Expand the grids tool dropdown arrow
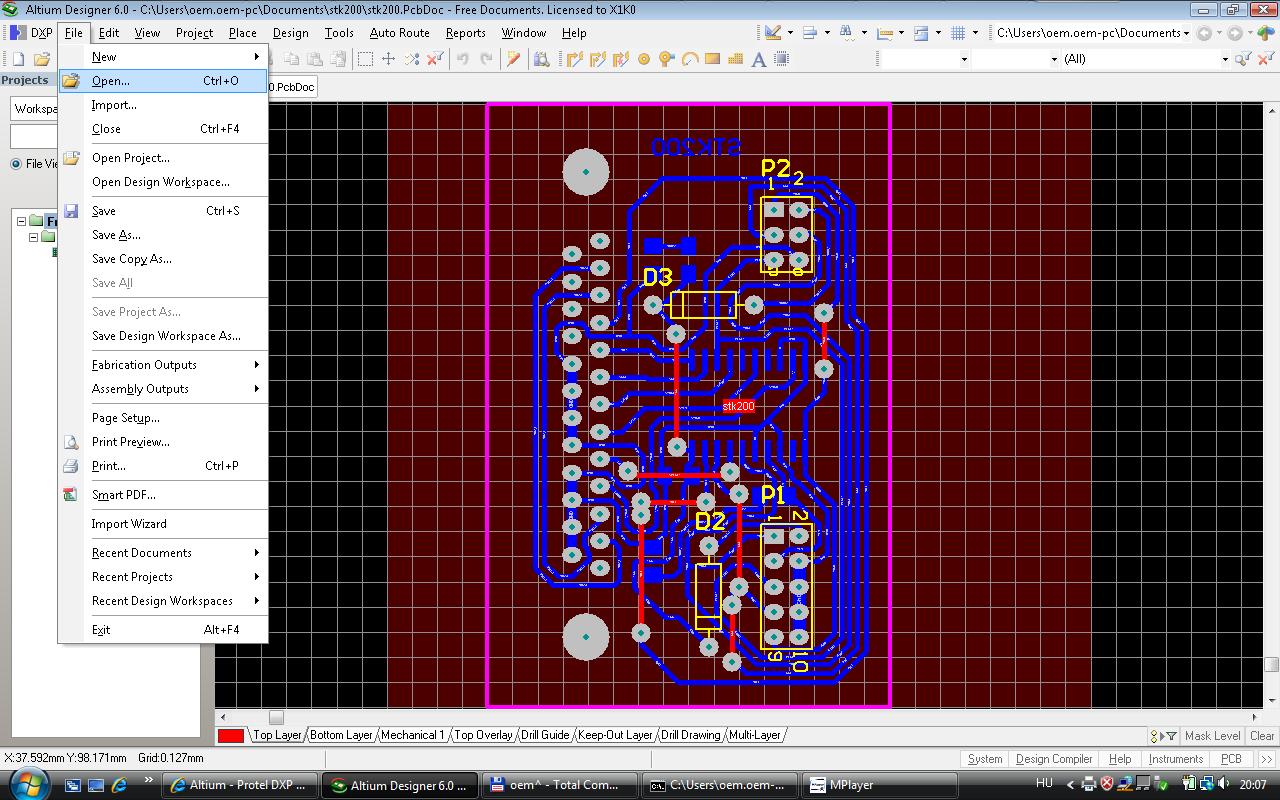The height and width of the screenshot is (800, 1280). [x=975, y=33]
